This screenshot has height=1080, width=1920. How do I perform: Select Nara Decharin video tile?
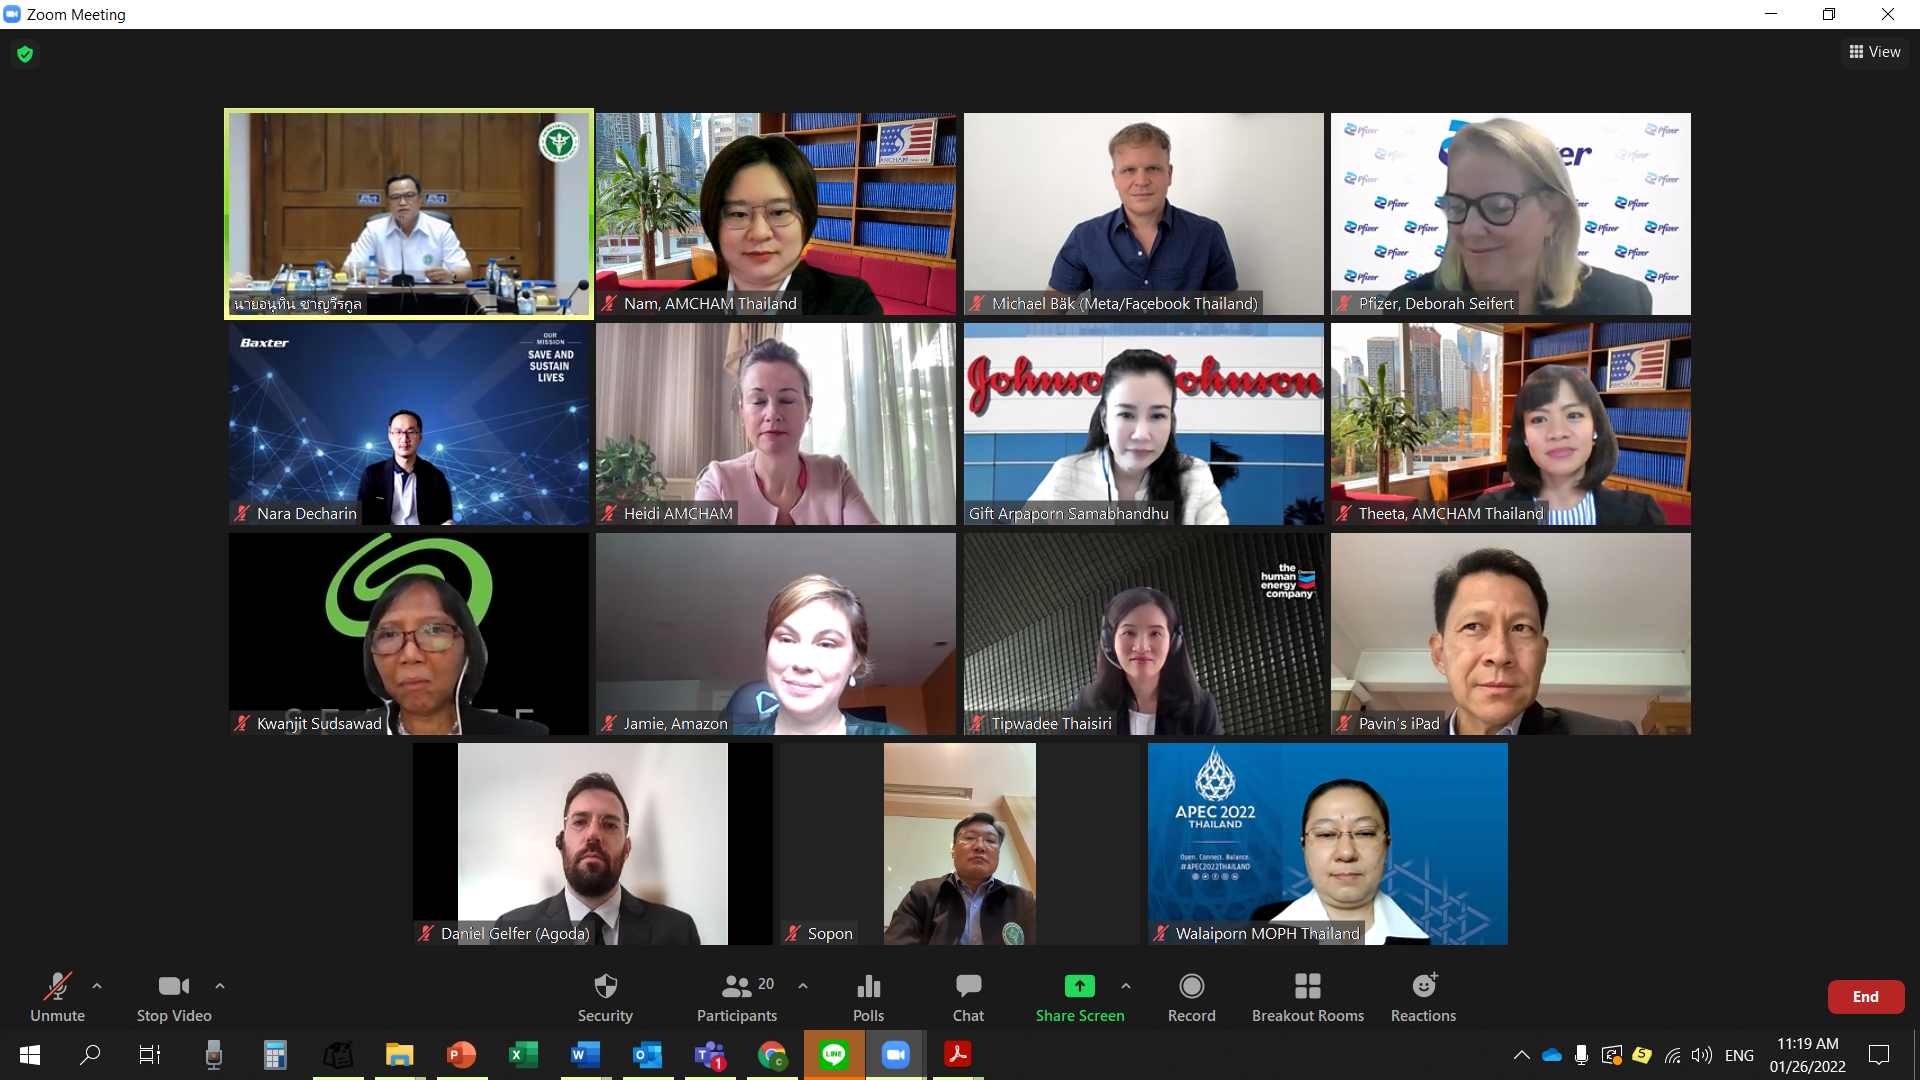(409, 424)
